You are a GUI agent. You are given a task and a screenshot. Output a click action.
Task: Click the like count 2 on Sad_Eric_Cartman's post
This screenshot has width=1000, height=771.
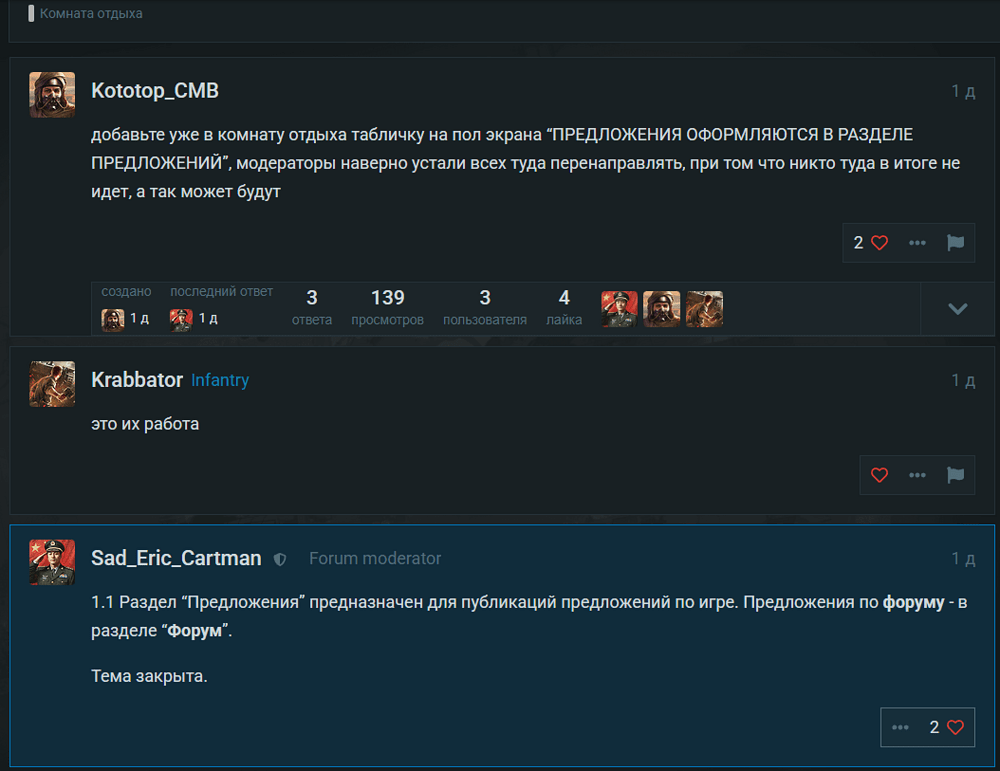(934, 727)
